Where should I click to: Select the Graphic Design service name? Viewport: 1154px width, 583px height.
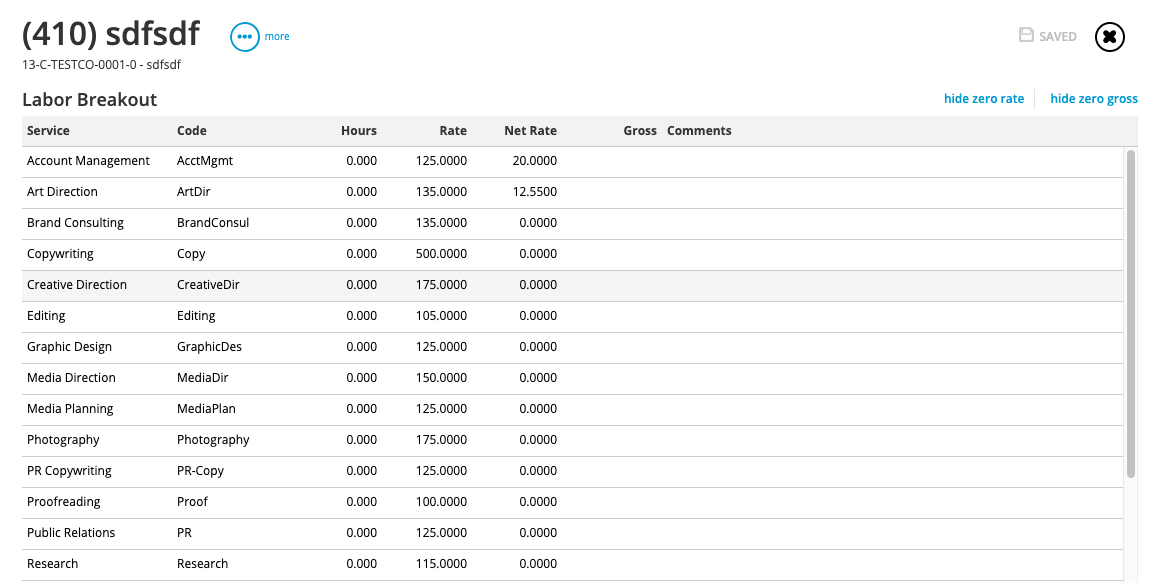tap(70, 347)
